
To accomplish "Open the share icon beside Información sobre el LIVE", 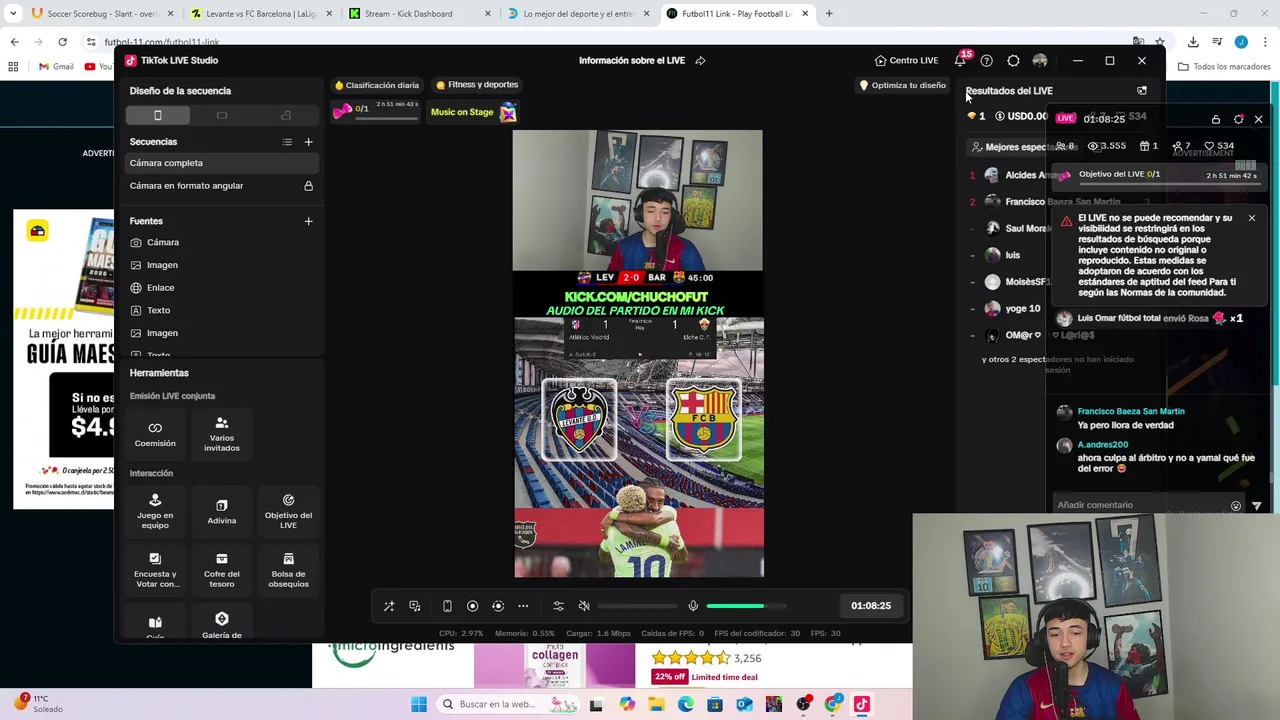I will click(x=700, y=60).
